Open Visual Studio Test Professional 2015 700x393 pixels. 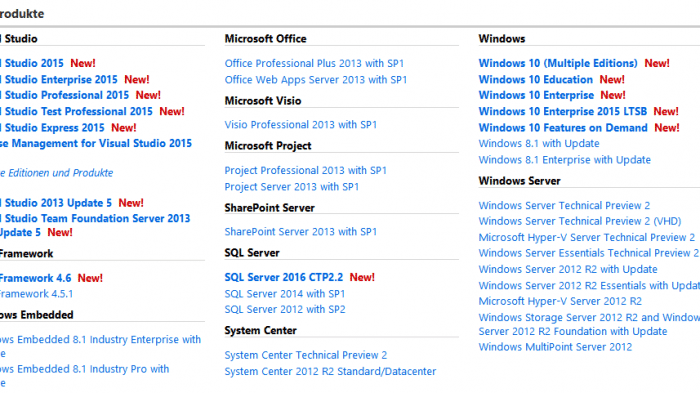point(76,111)
